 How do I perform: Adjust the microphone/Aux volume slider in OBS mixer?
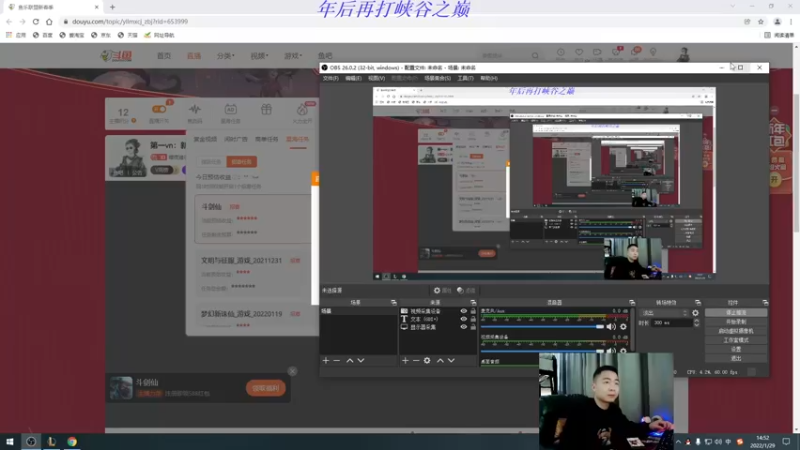[x=542, y=327]
